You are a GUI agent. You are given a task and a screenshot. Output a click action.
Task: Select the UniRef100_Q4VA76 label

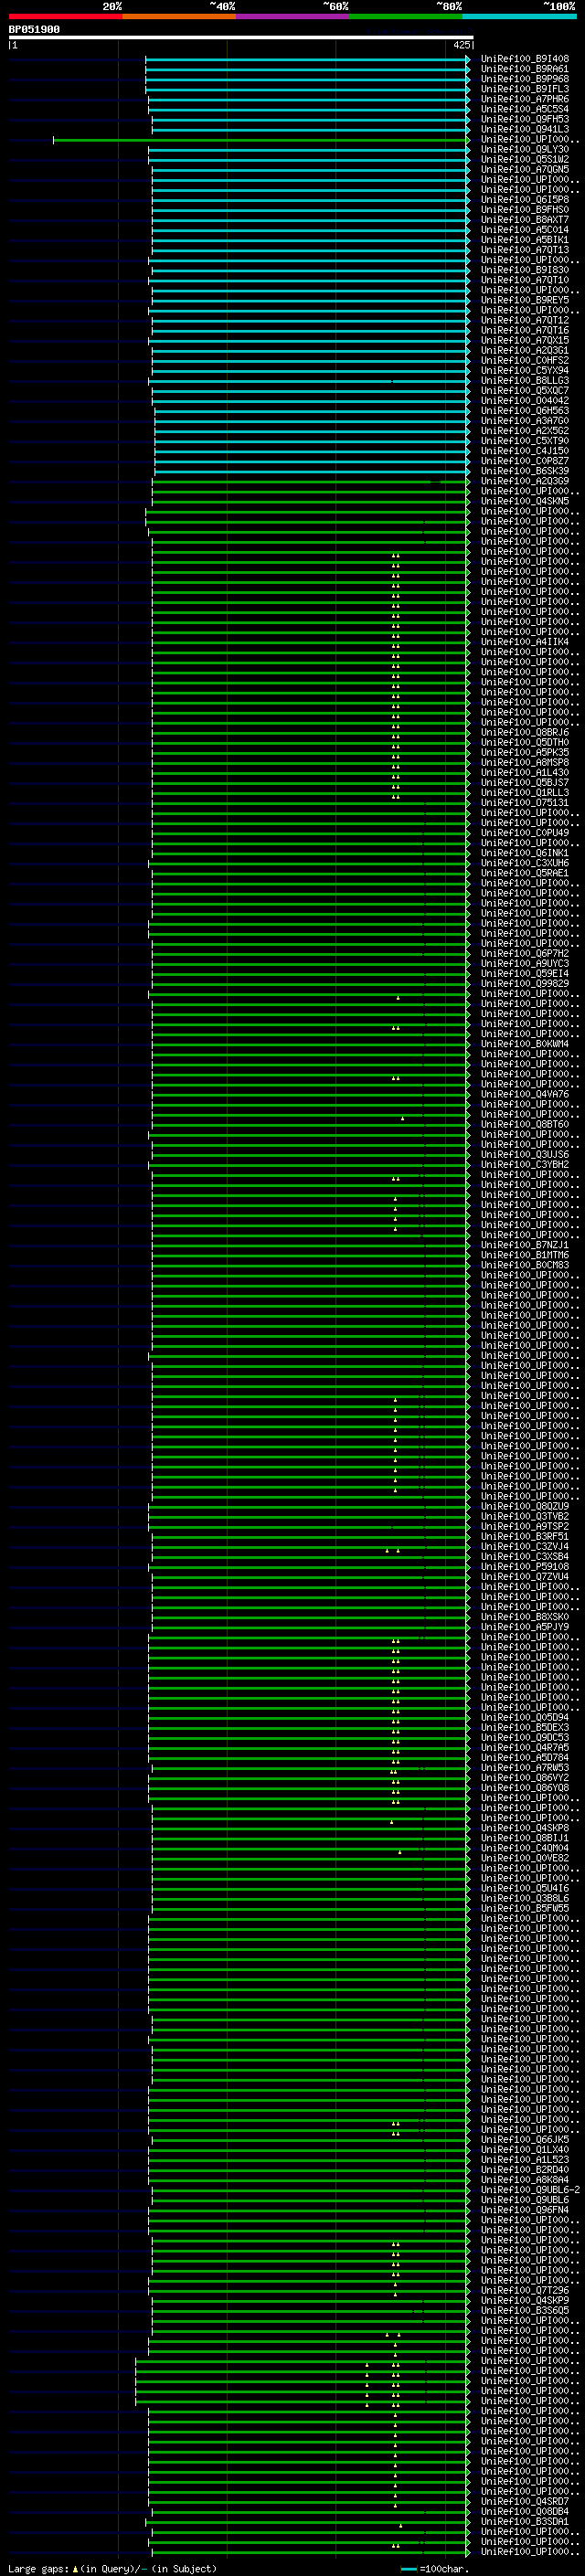click(x=525, y=1094)
